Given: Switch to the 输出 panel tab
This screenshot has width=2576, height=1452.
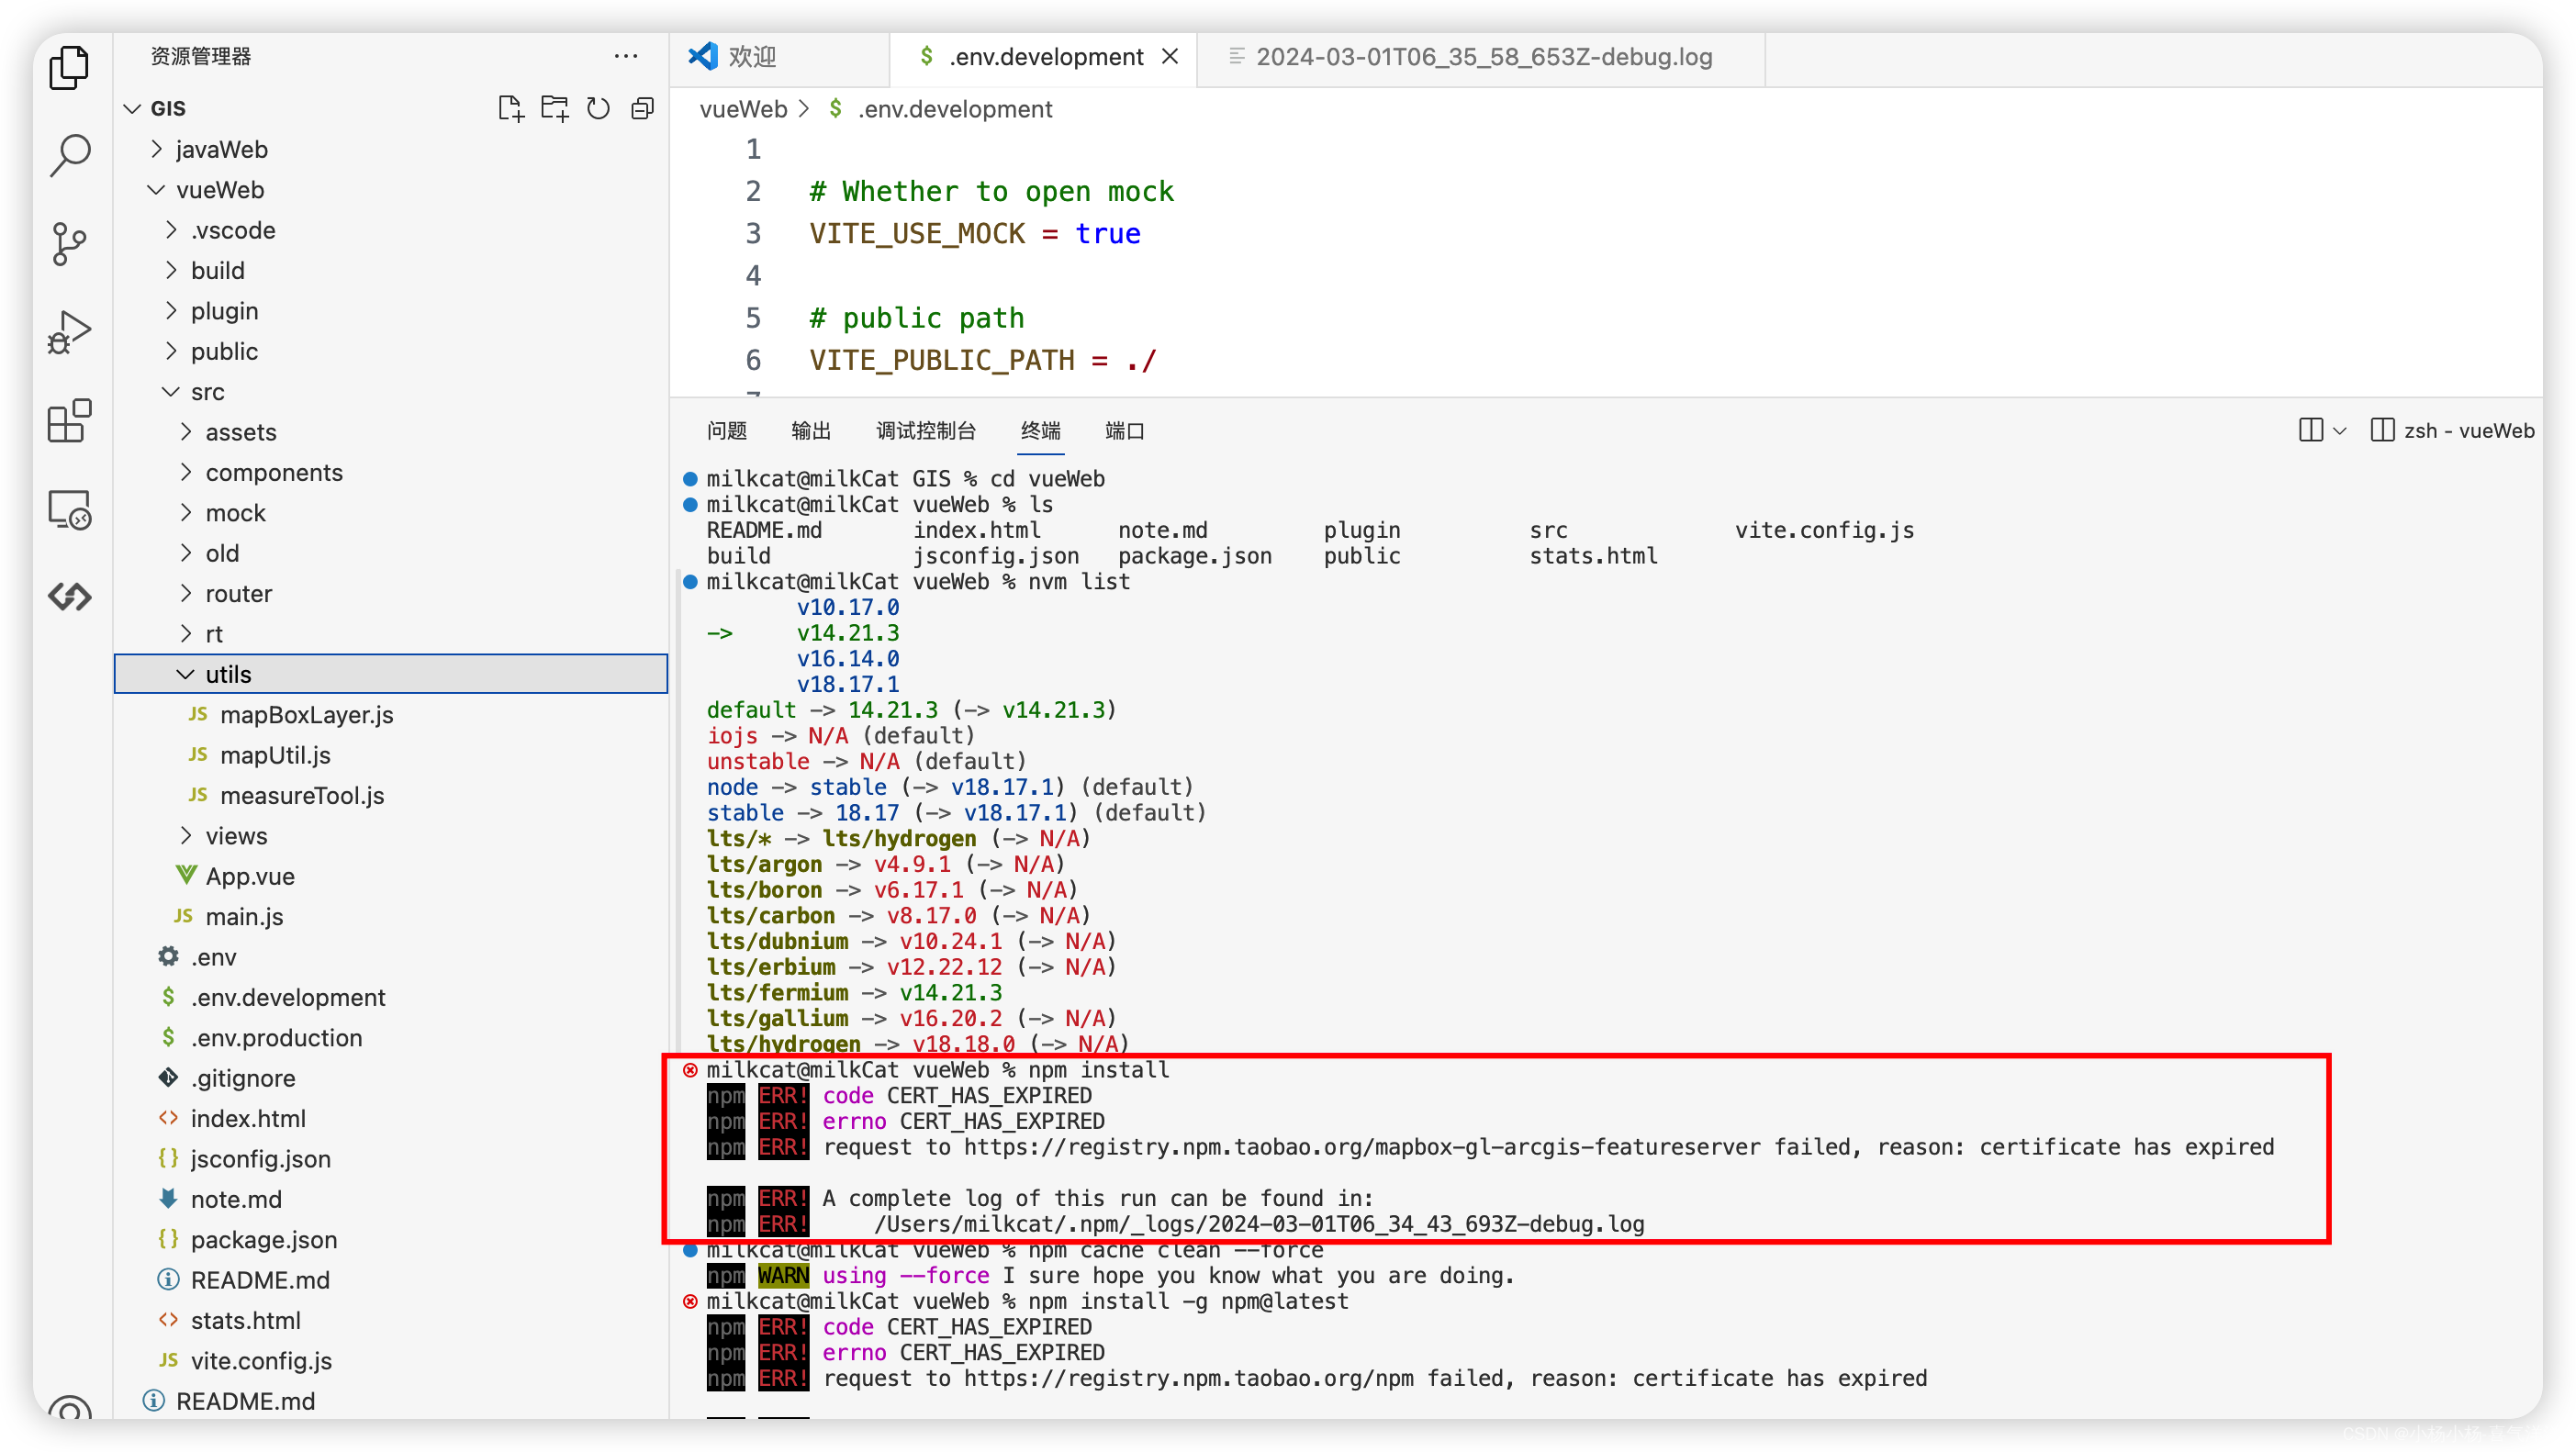Looking at the screenshot, I should click(x=810, y=430).
